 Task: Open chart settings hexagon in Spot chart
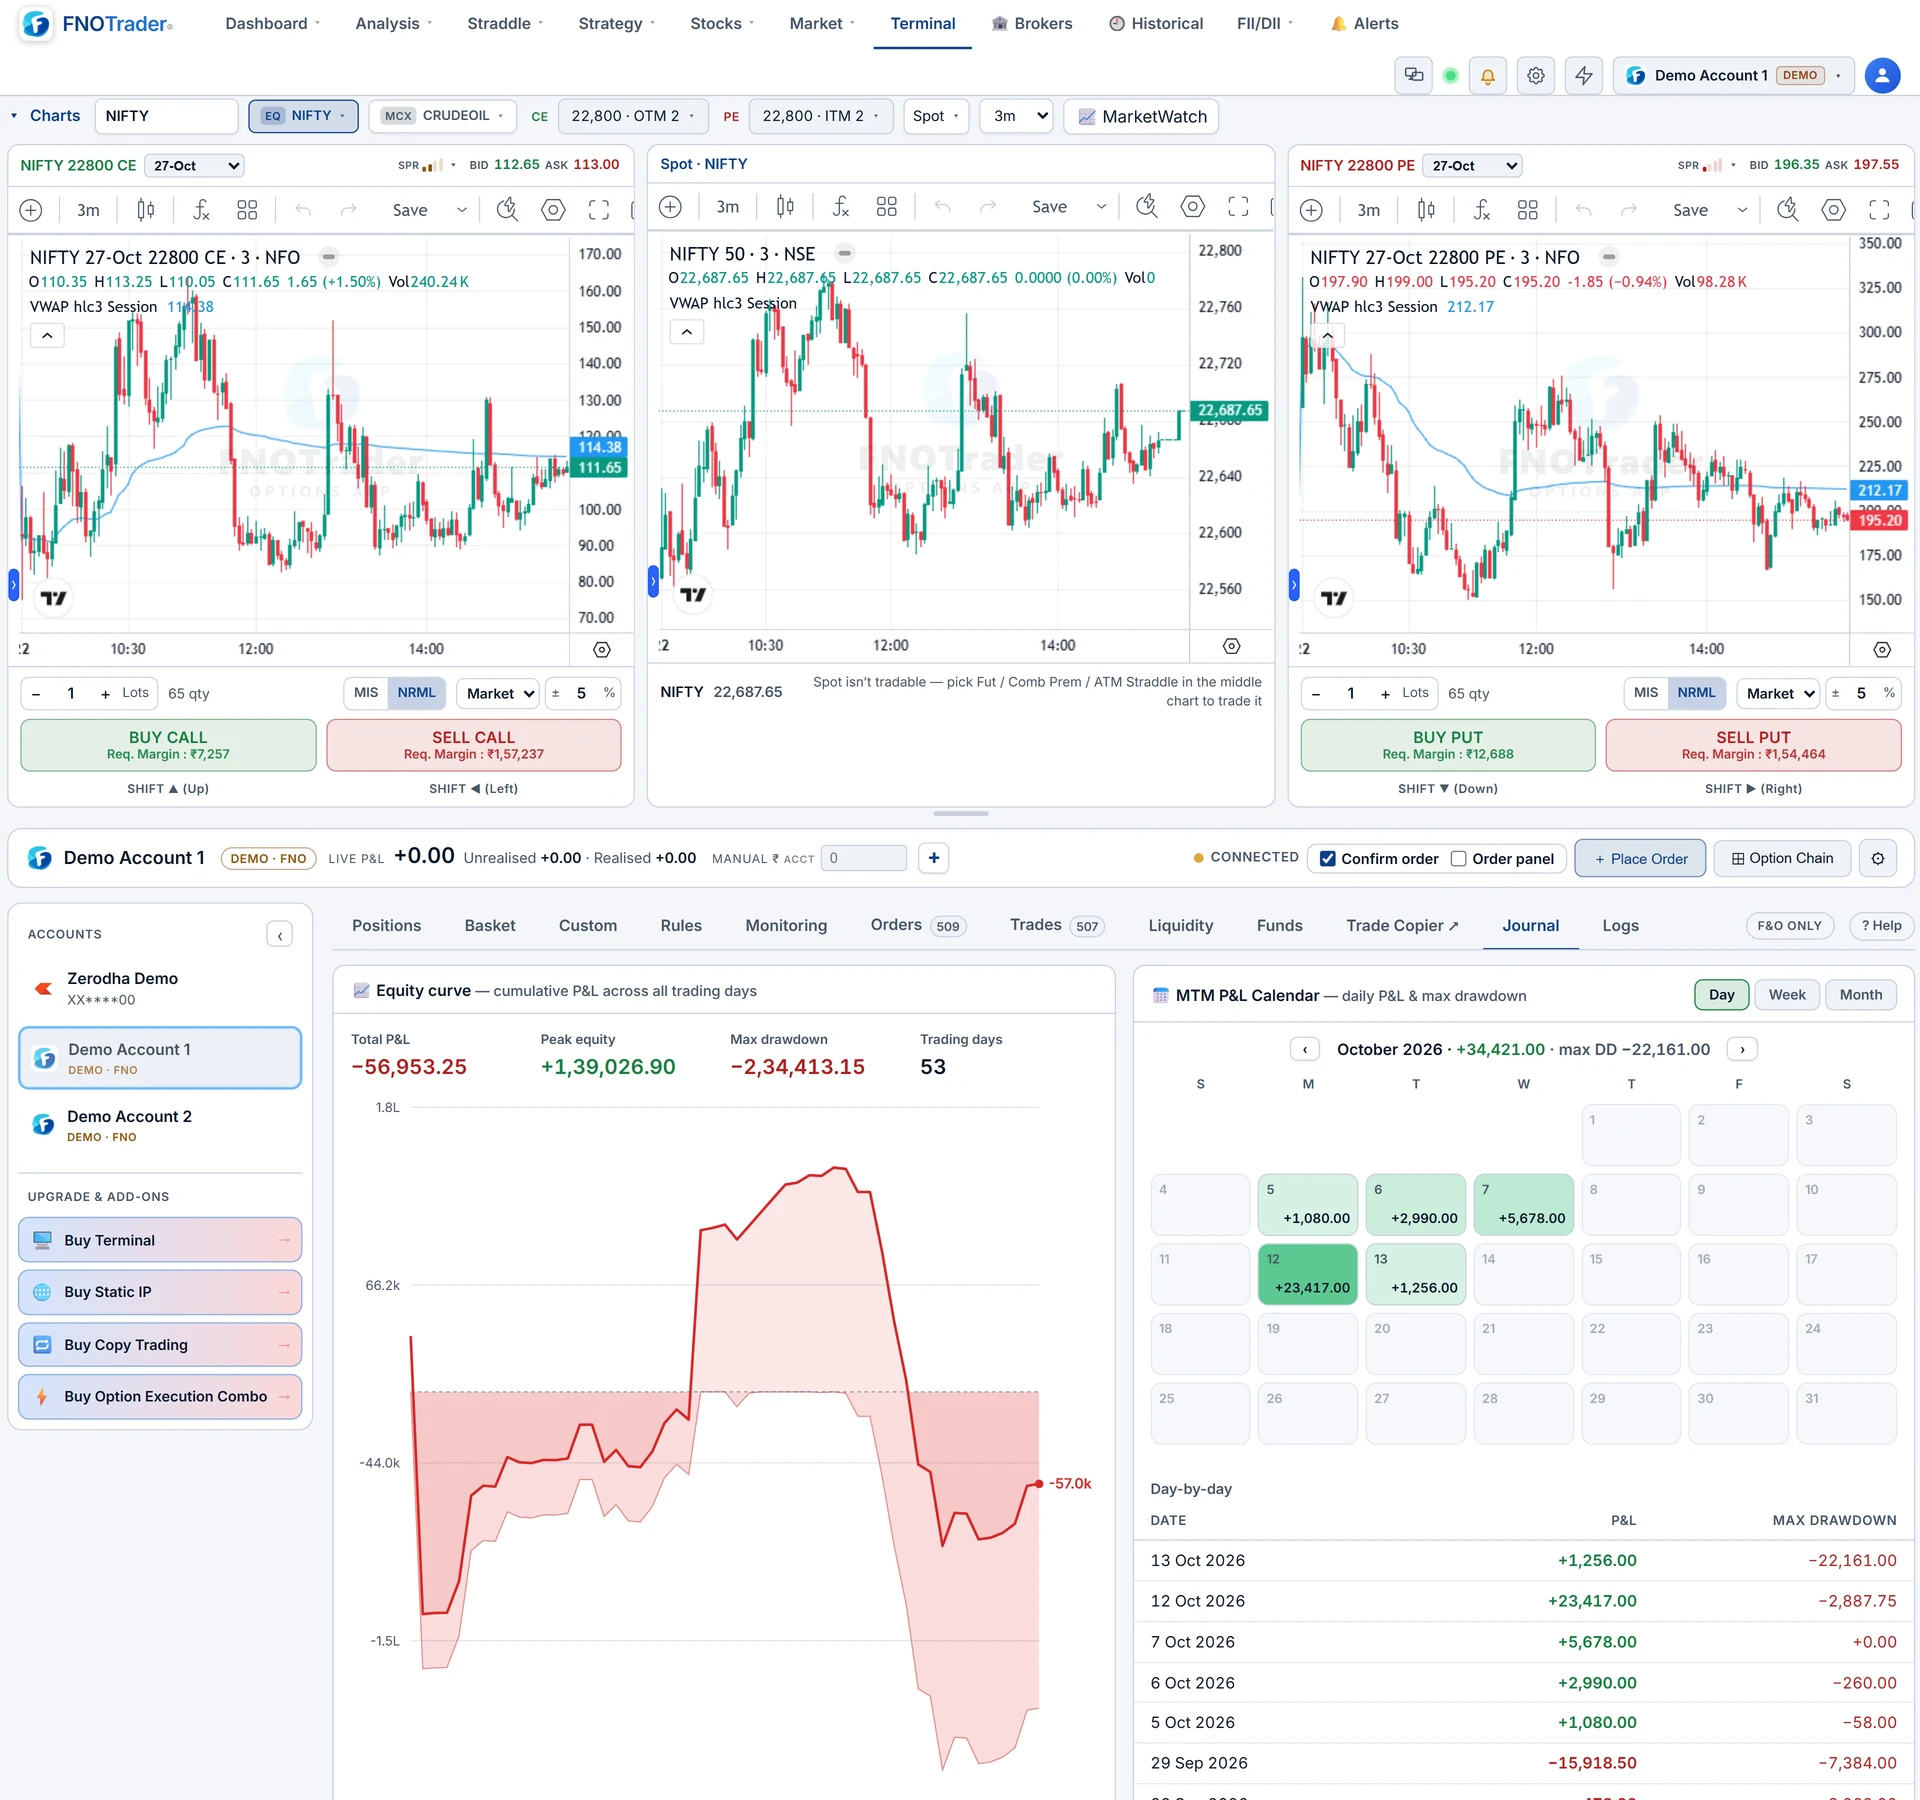[1192, 207]
